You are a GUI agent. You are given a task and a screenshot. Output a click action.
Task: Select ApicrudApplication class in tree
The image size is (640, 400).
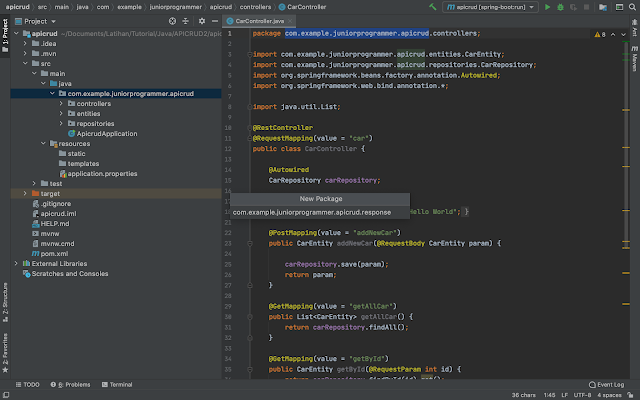click(102, 133)
